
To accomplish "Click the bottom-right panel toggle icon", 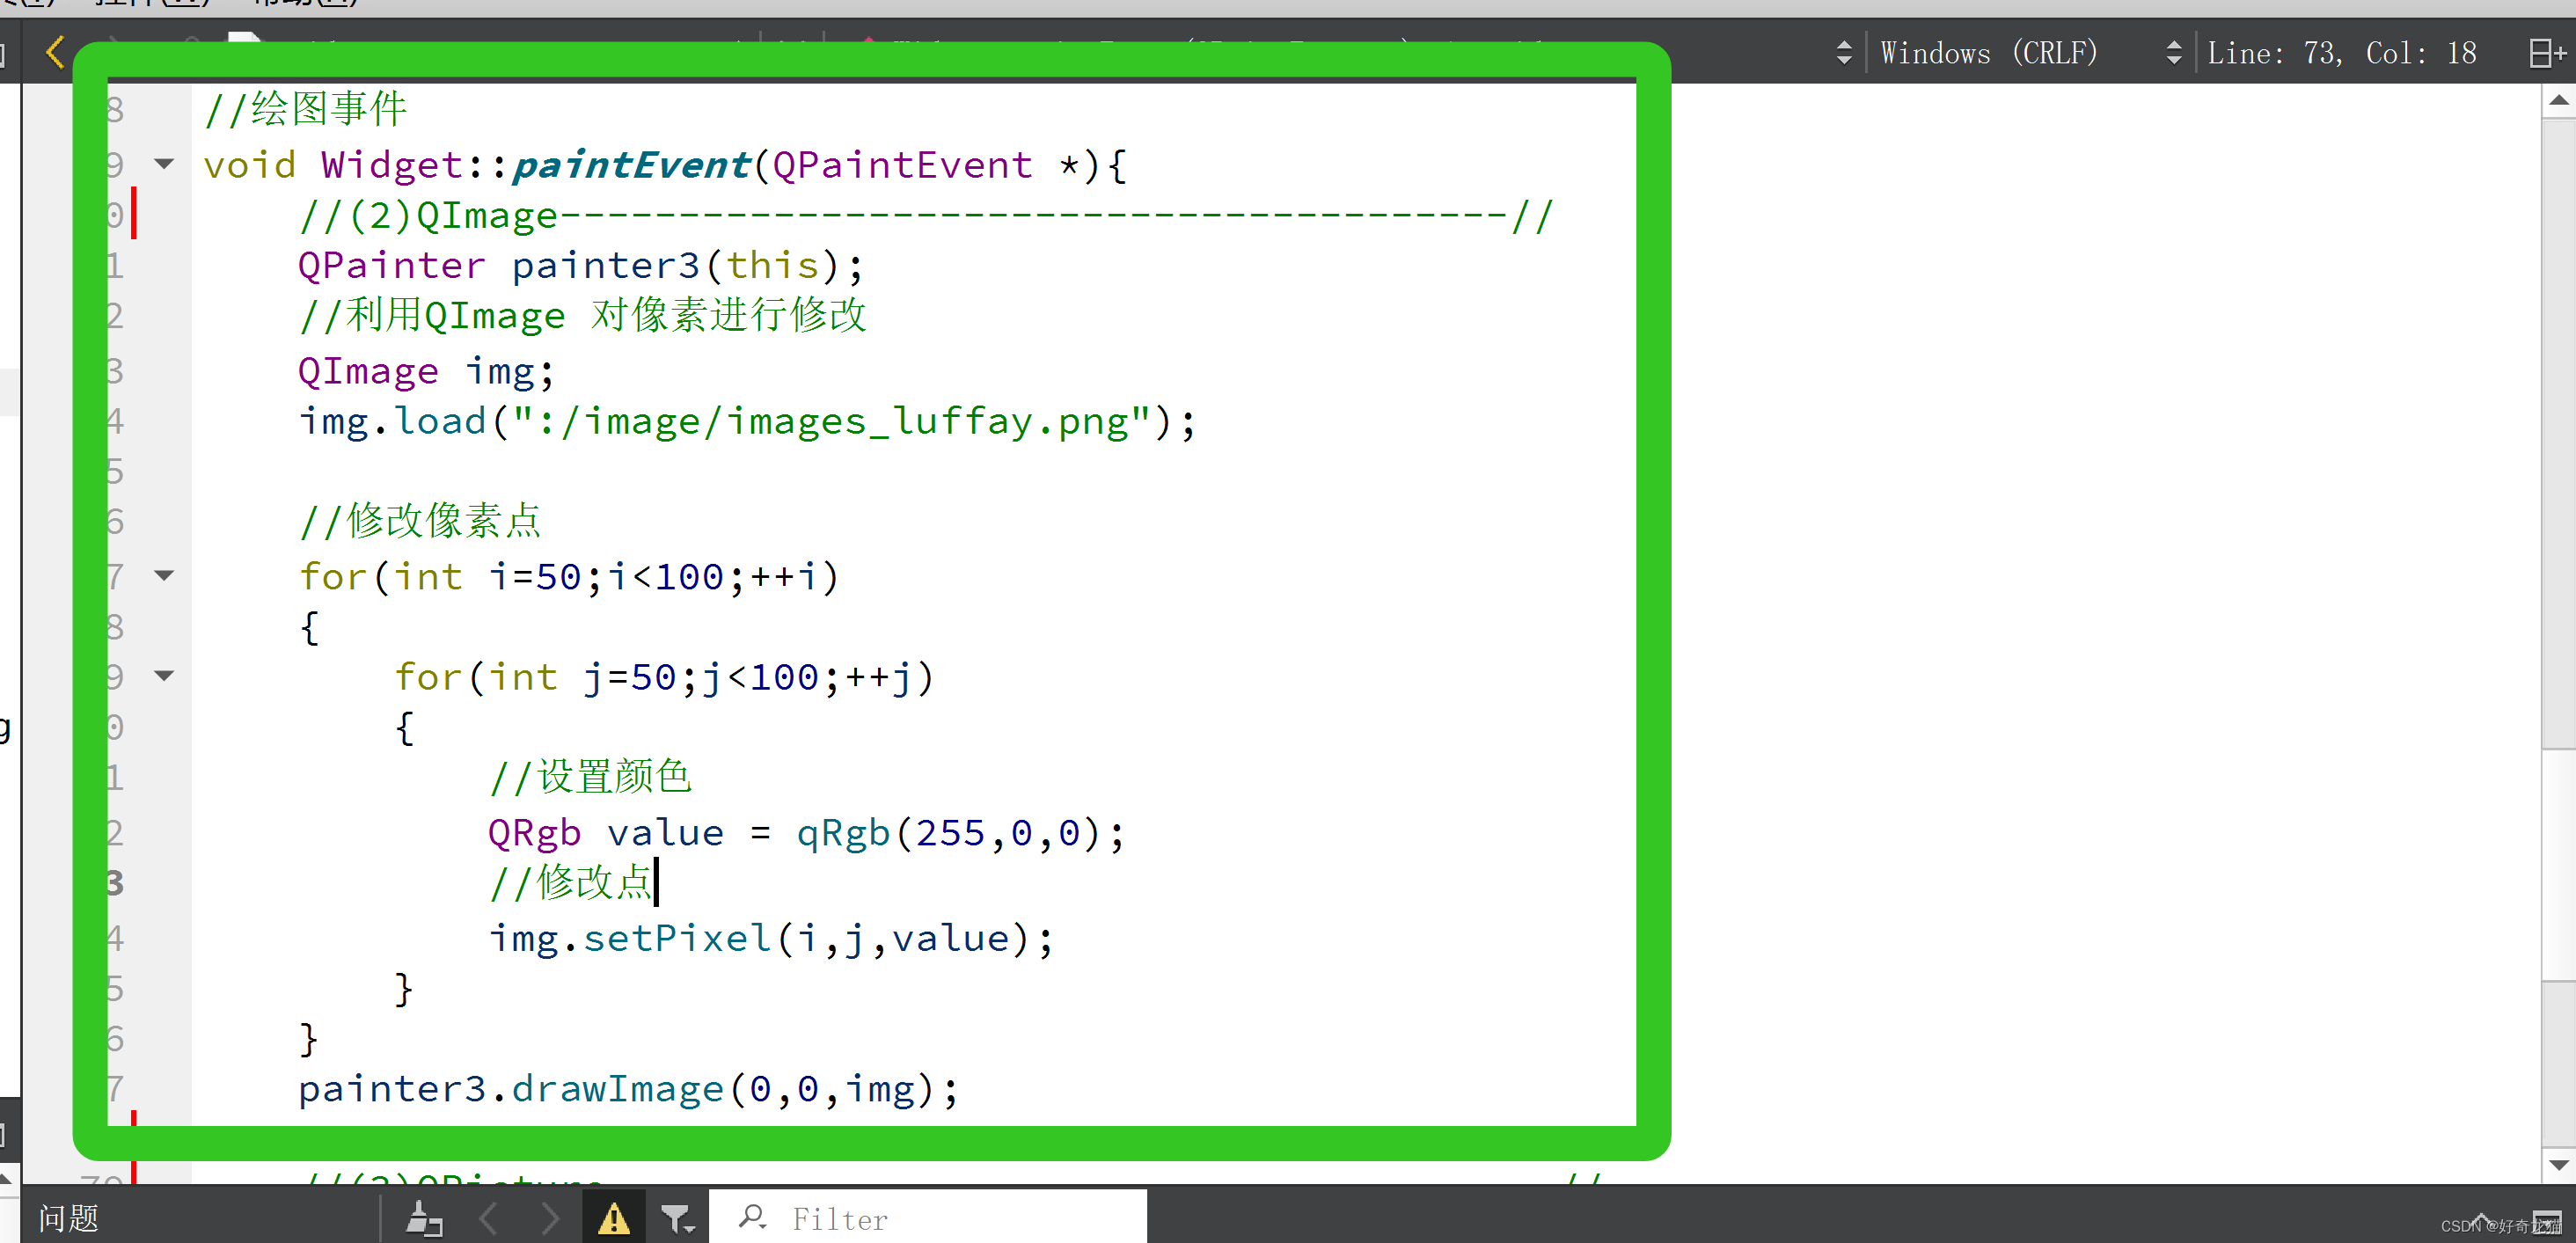I will [2548, 1222].
